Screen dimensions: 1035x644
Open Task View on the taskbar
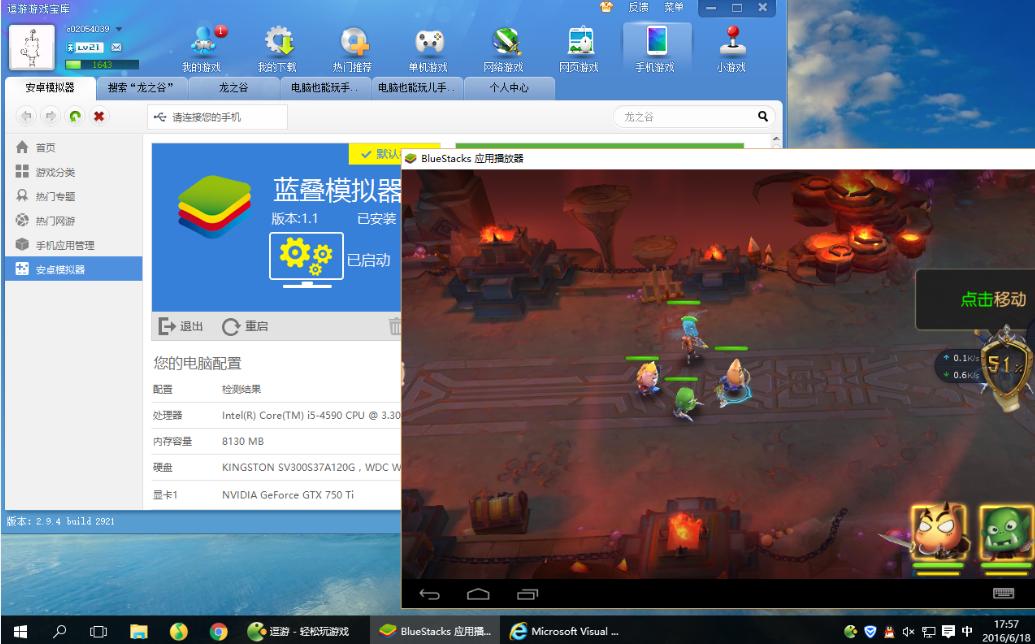pyautogui.click(x=98, y=631)
